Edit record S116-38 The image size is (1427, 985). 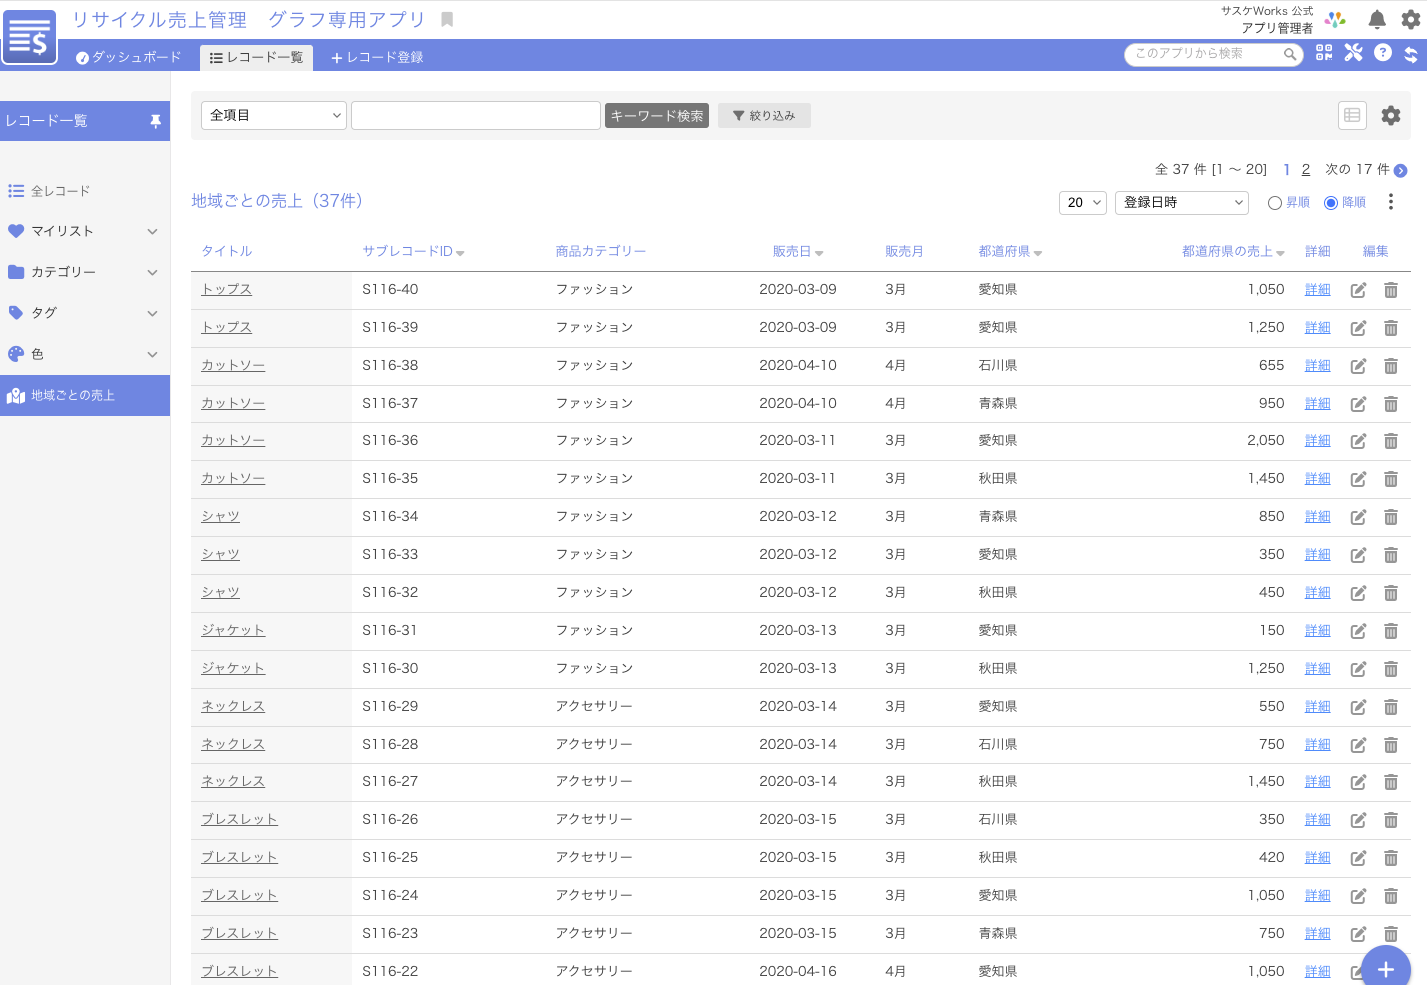point(1358,366)
